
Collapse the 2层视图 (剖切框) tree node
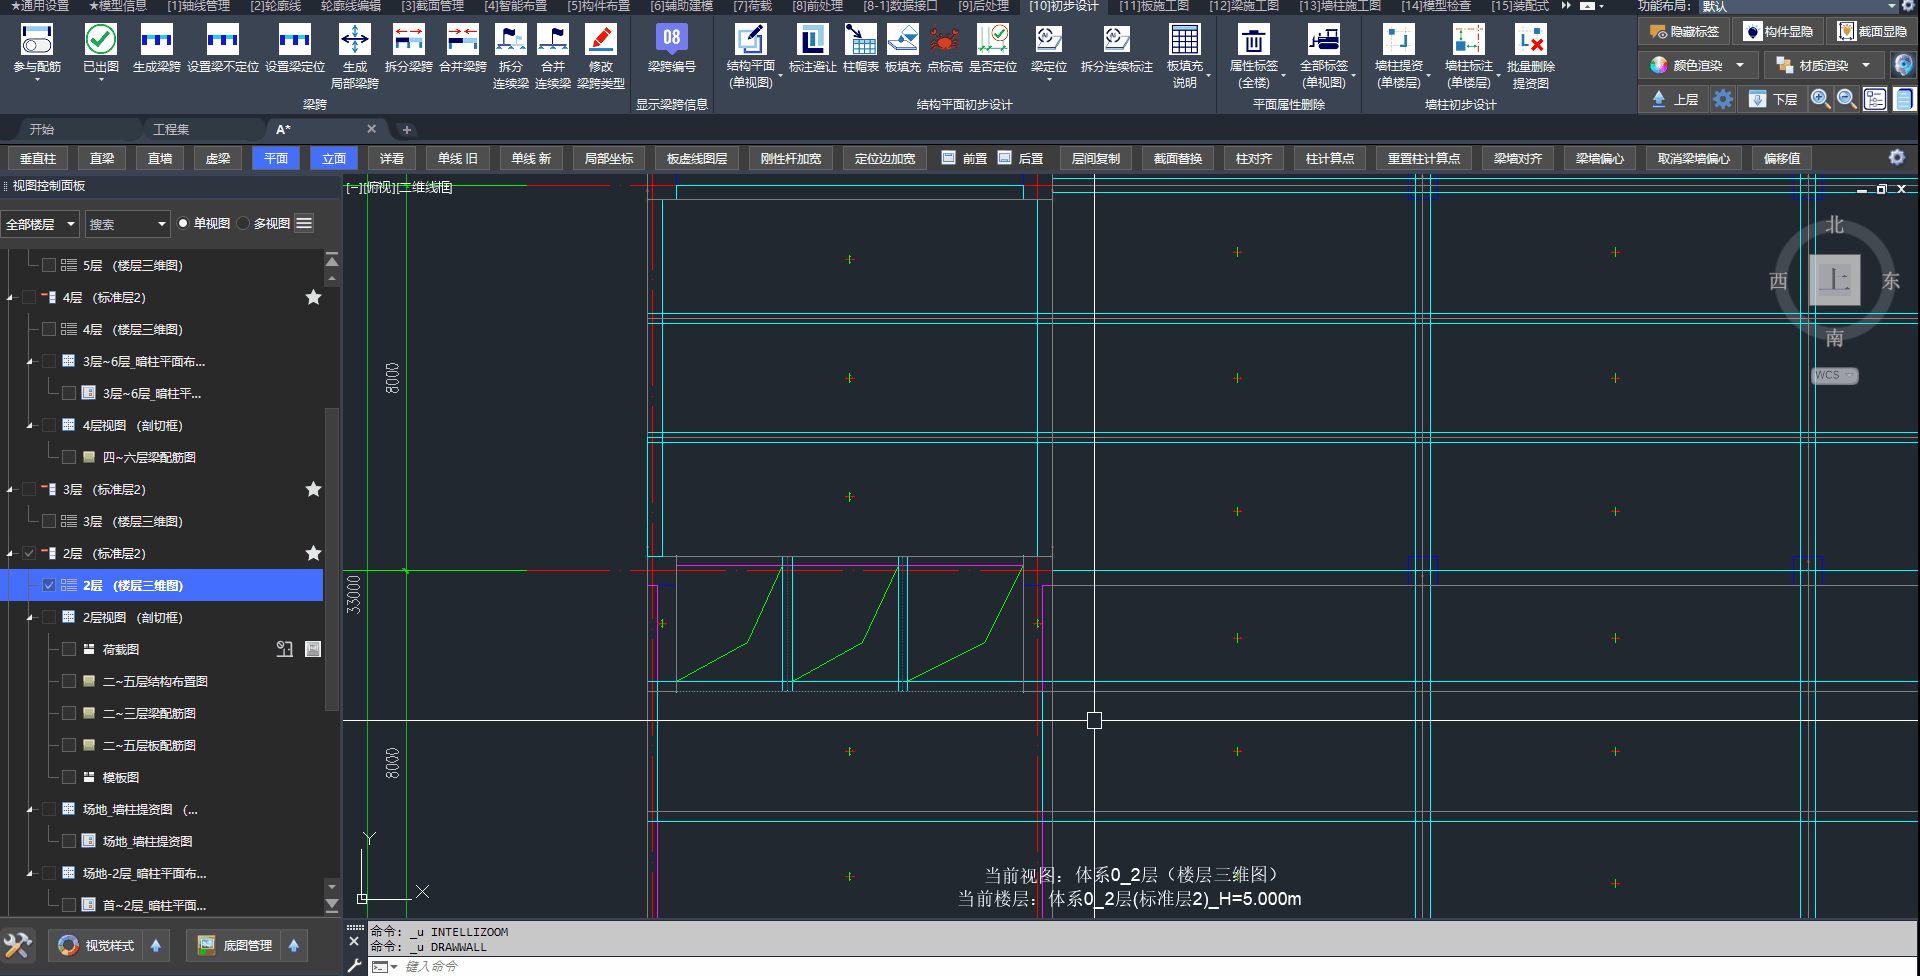30,618
